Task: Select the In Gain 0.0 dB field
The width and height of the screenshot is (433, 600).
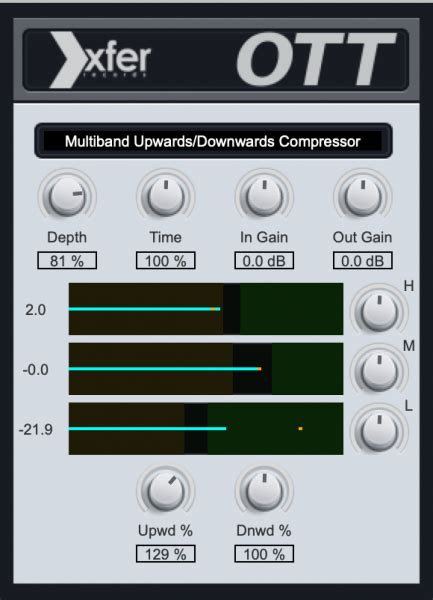Action: 264,261
